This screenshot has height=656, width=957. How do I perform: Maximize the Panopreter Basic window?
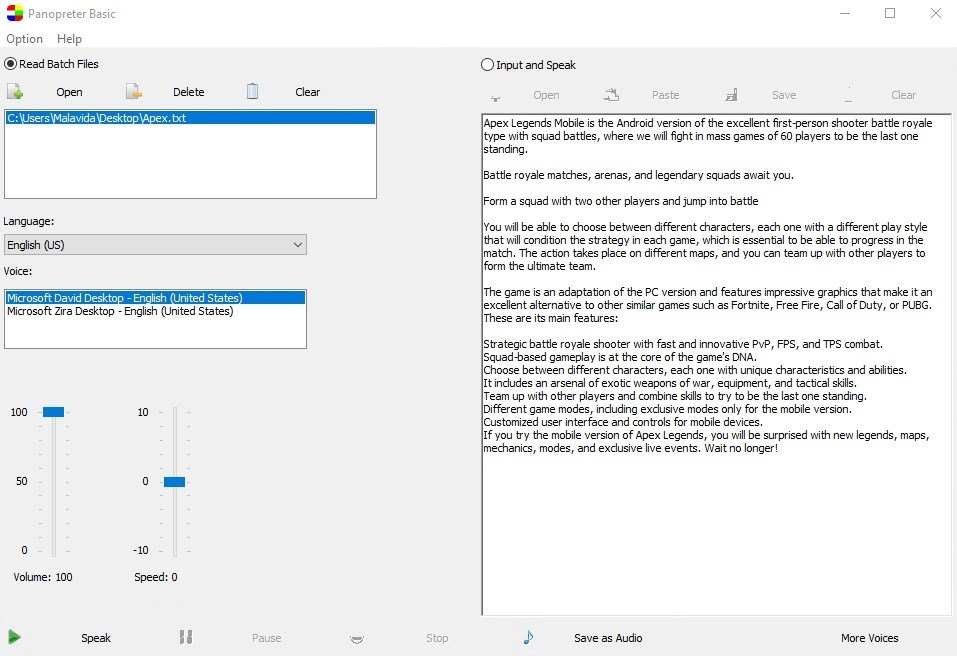[x=890, y=13]
